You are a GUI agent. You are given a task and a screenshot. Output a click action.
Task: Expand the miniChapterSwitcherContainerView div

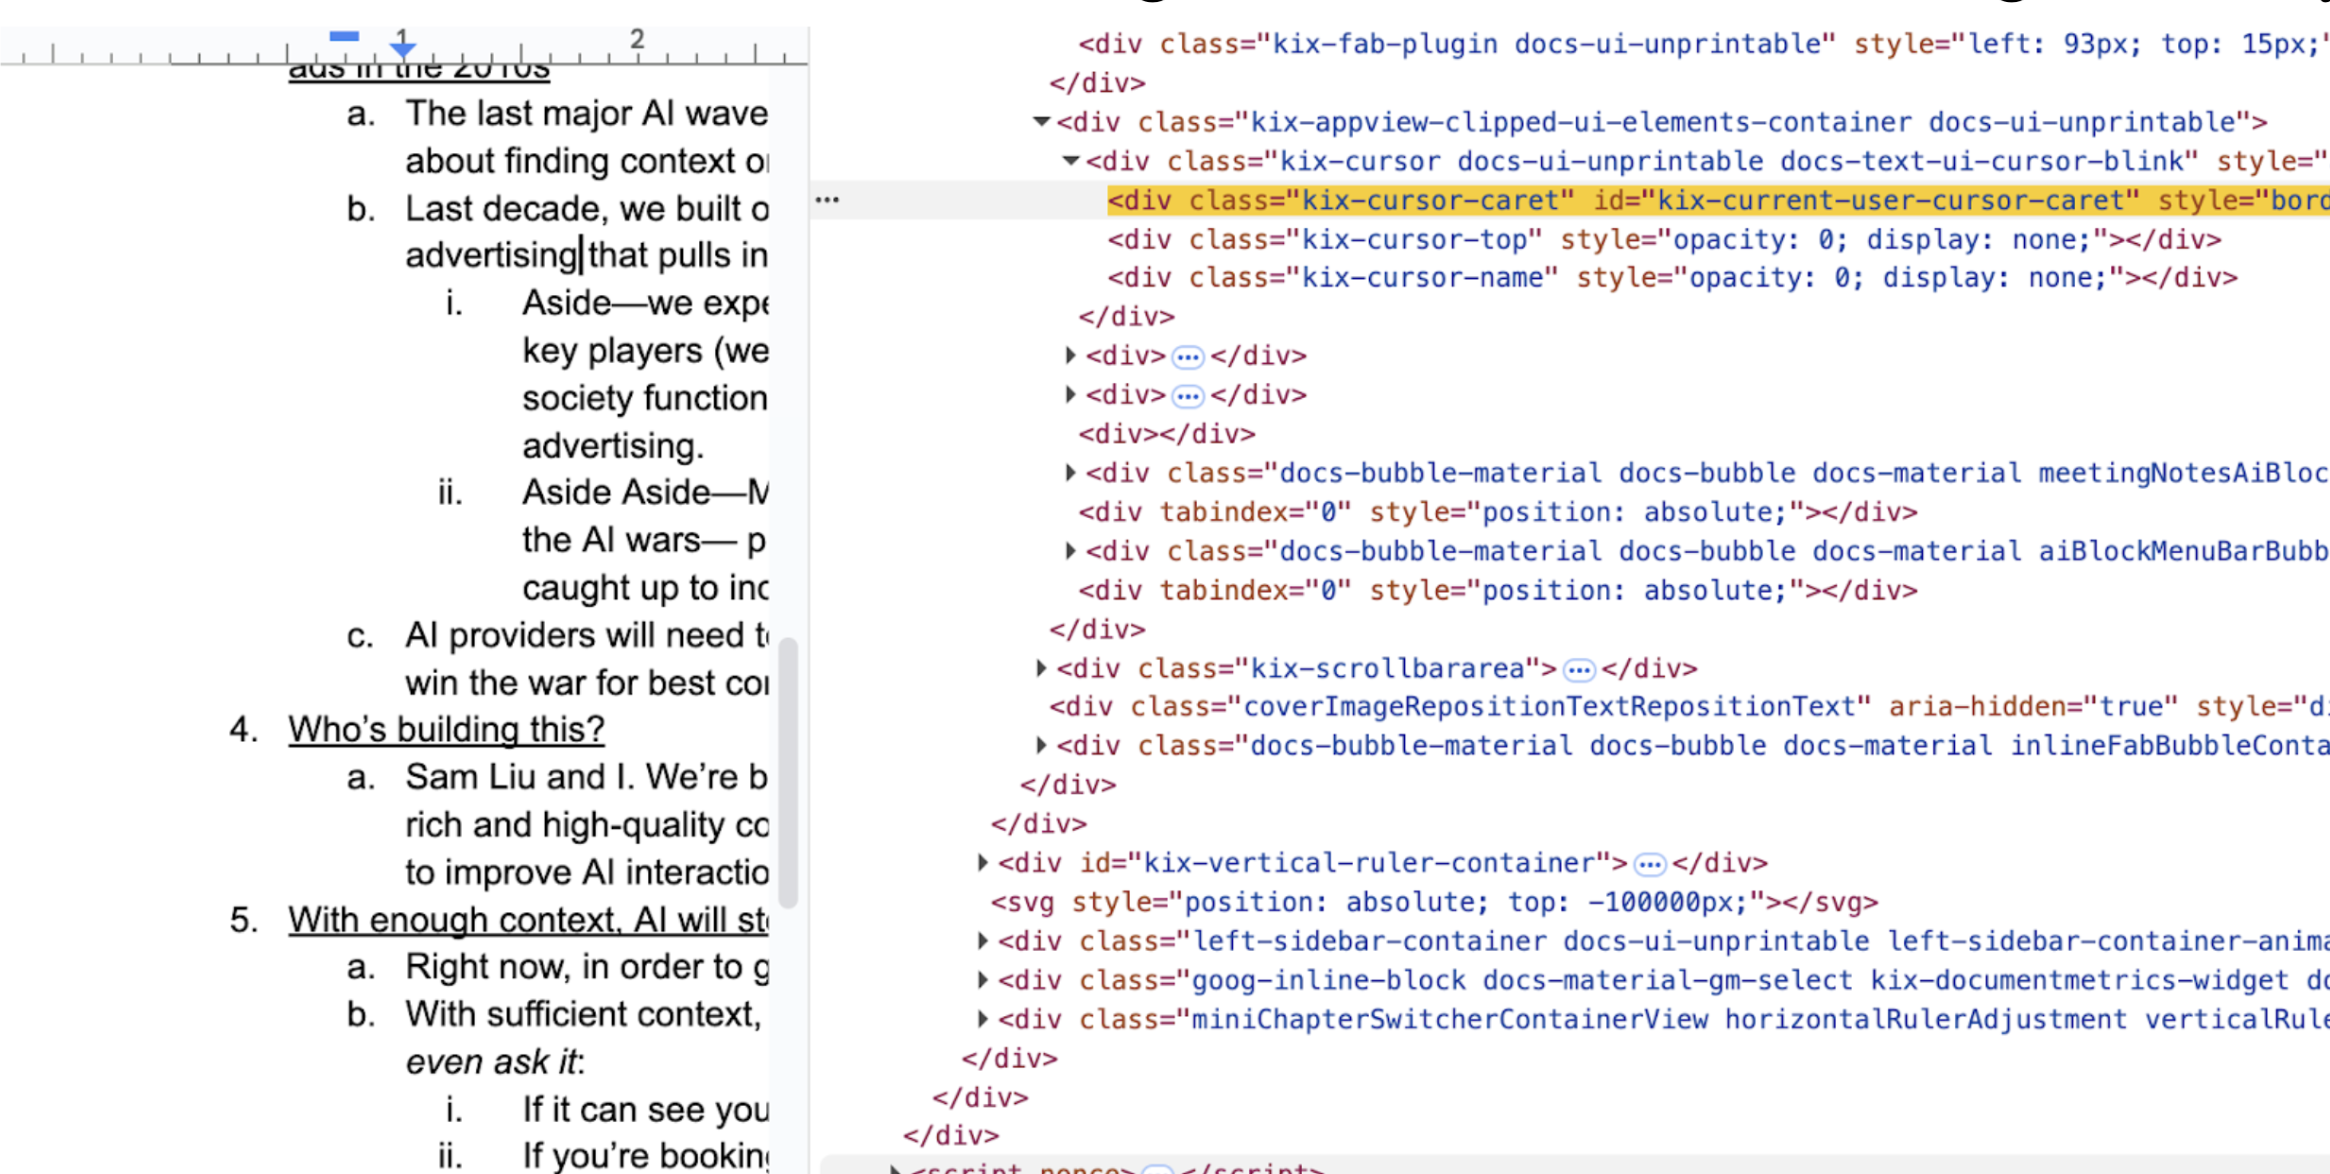pyautogui.click(x=982, y=1019)
